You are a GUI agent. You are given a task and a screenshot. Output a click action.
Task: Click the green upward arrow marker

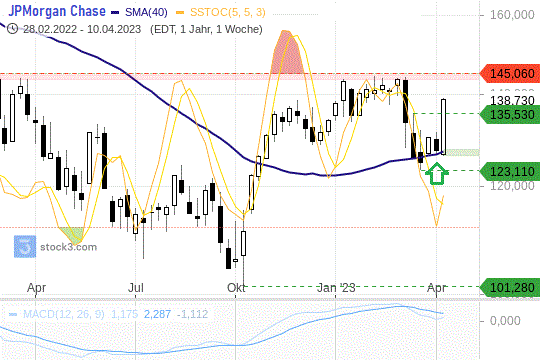(437, 173)
